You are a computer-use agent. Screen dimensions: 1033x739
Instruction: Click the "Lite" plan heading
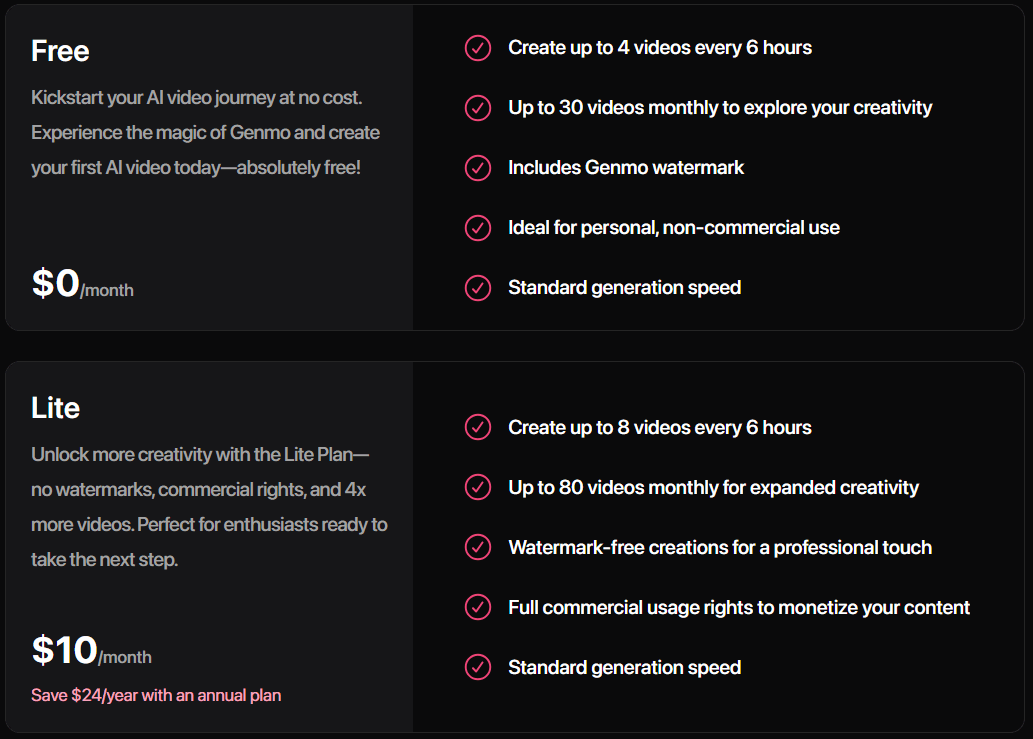(x=55, y=408)
